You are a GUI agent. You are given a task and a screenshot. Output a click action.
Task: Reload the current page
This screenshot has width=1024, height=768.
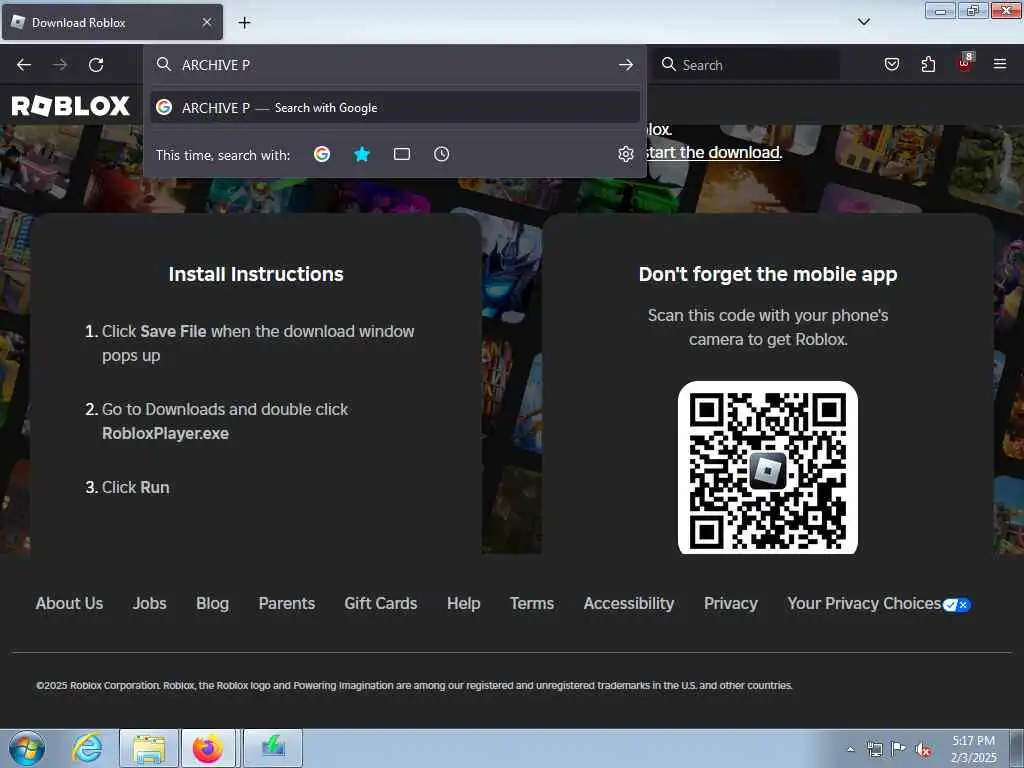coord(96,65)
